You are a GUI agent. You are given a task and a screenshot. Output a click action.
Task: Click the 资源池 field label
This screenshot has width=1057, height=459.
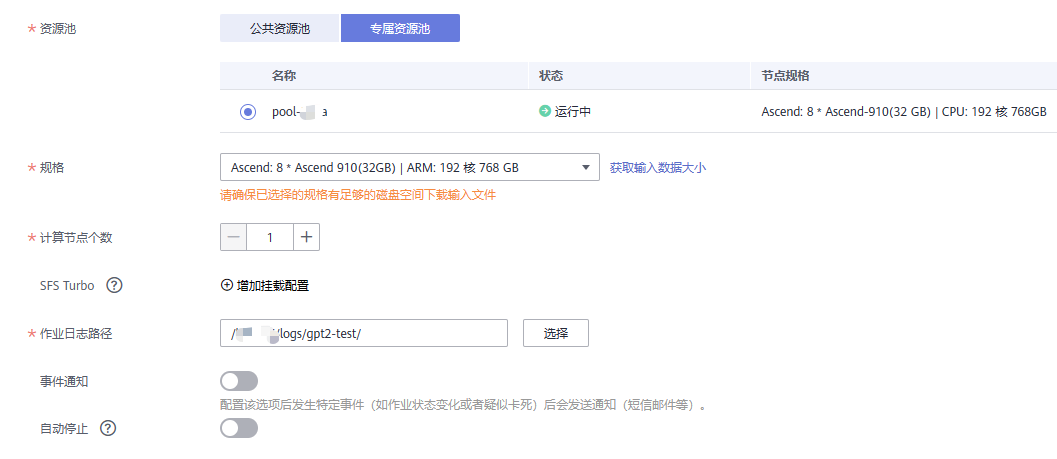coord(58,28)
